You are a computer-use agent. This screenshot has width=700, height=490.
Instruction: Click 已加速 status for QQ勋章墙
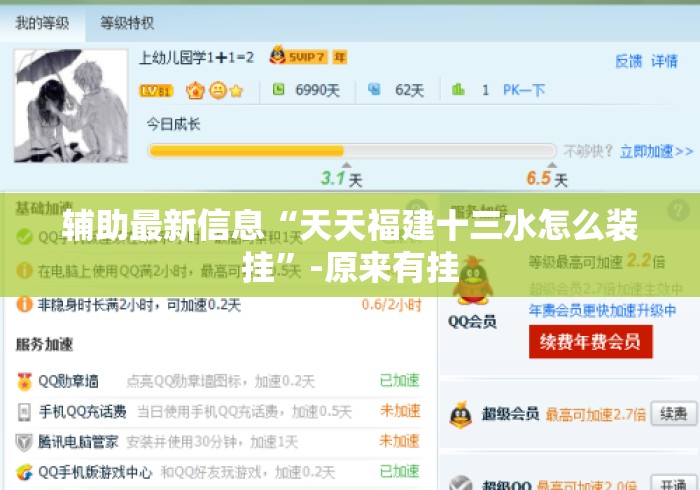(400, 381)
